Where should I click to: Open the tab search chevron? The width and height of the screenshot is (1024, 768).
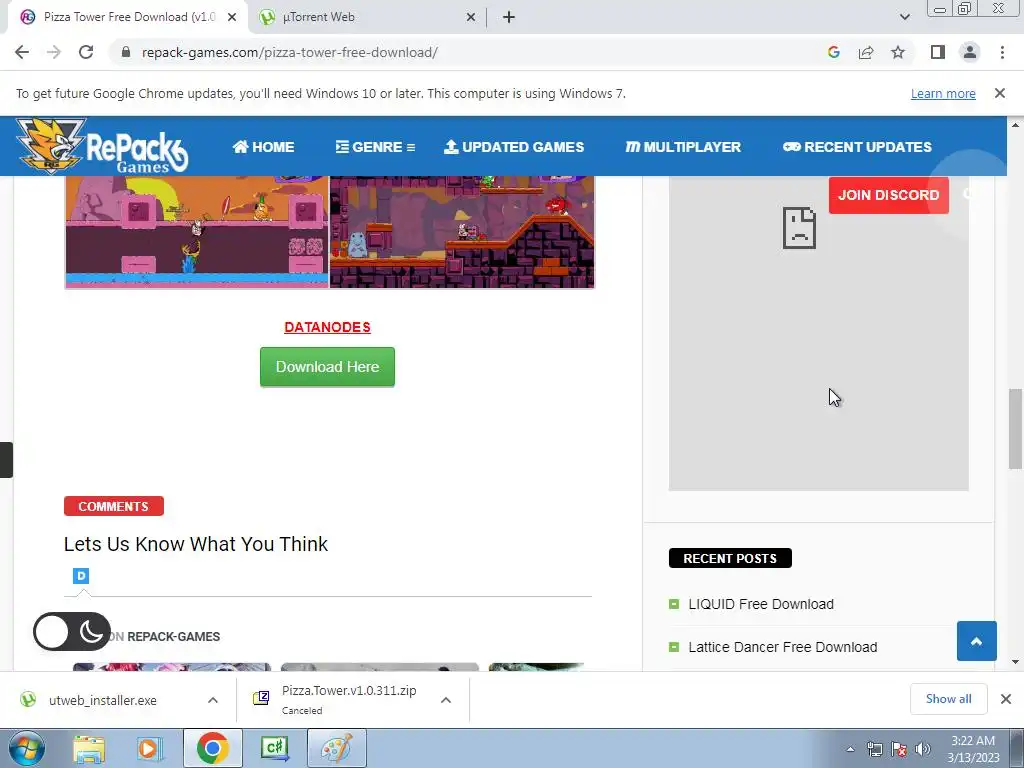(x=904, y=17)
